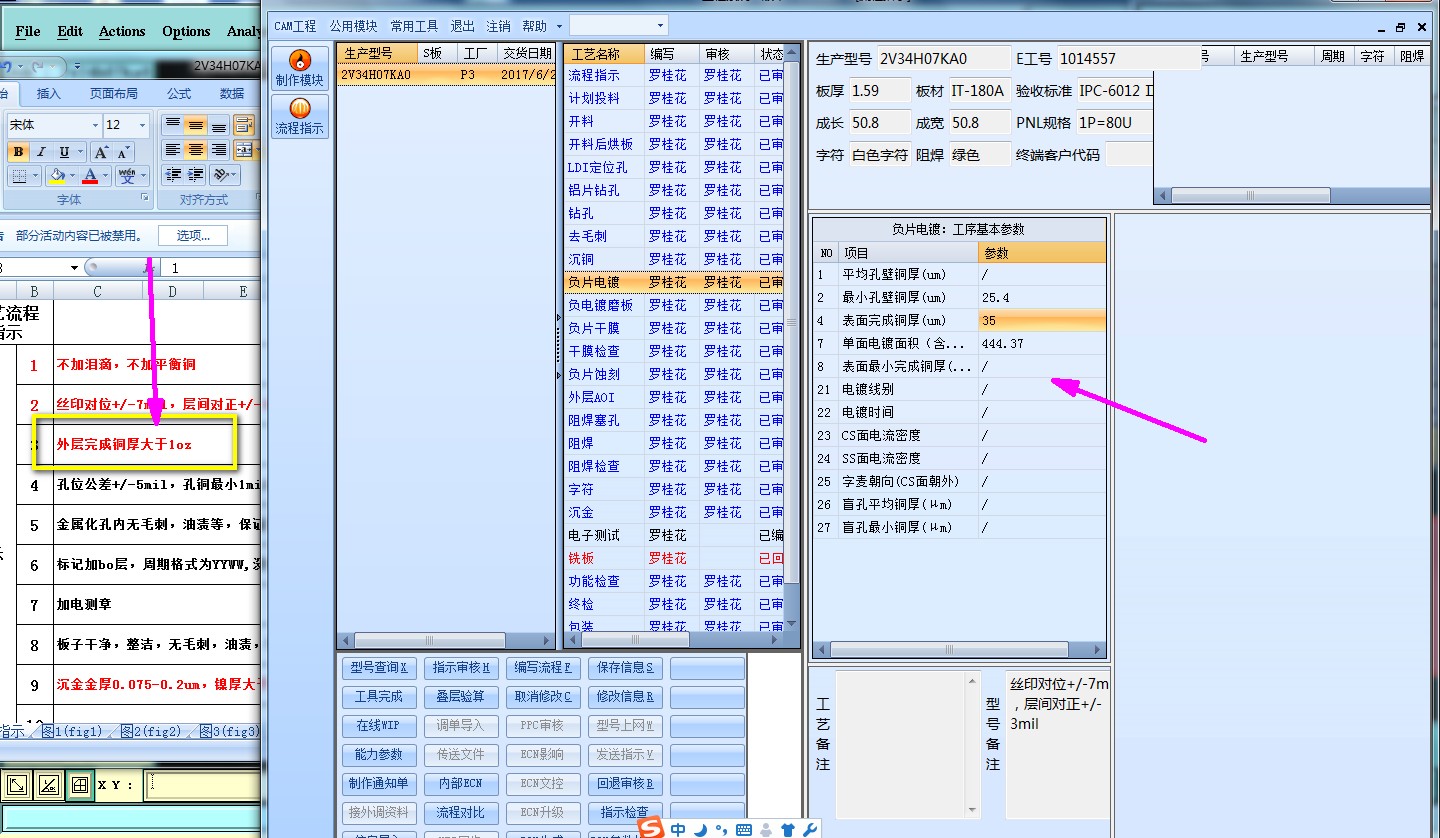Open the 制作模块 module icon
The height and width of the screenshot is (838, 1440).
click(299, 68)
